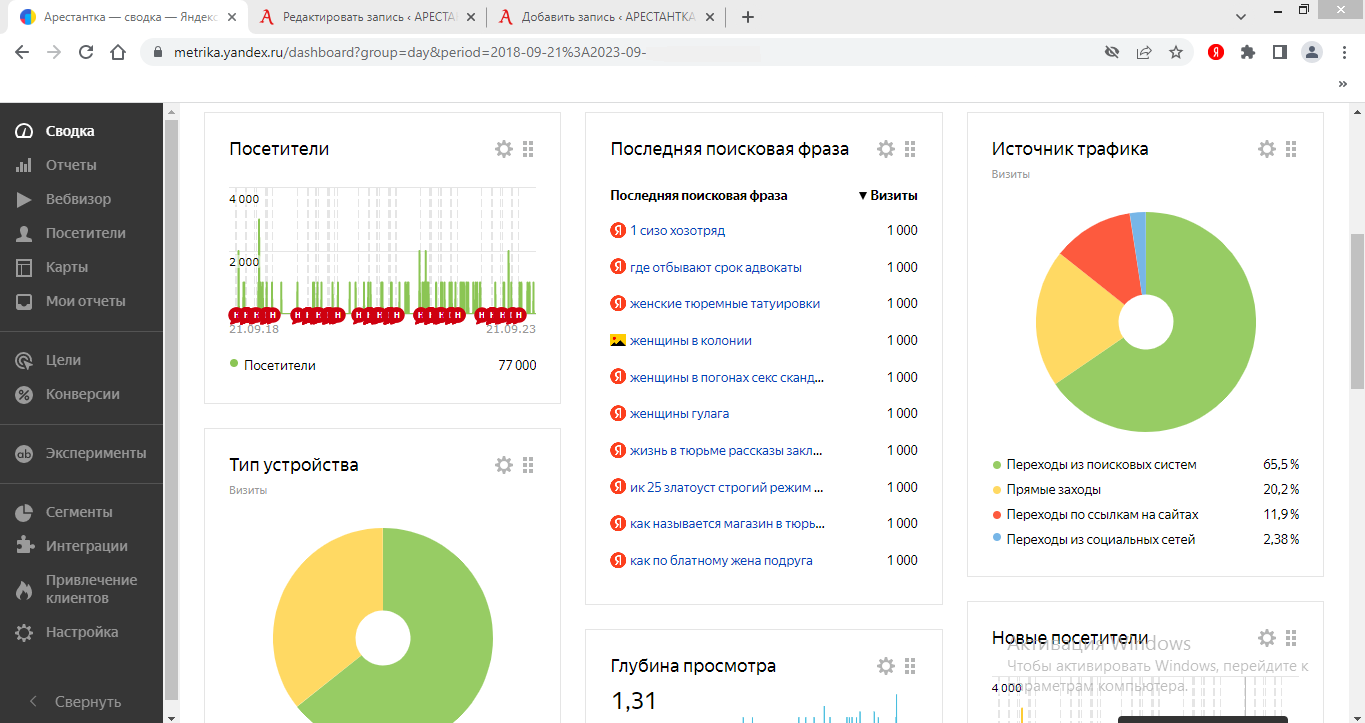Viewport: 1365px width, 723px height.
Task: Click the Конверсии percent icon
Action: [25, 394]
